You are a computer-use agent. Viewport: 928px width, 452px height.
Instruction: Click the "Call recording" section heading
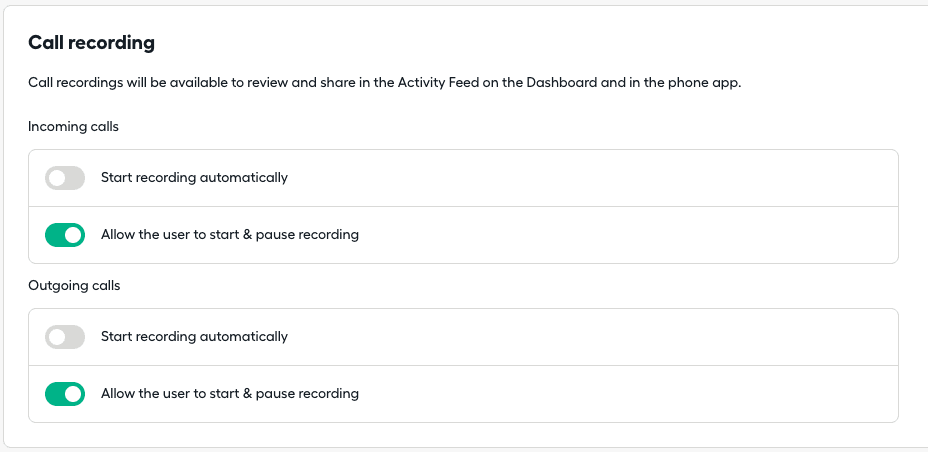[91, 42]
